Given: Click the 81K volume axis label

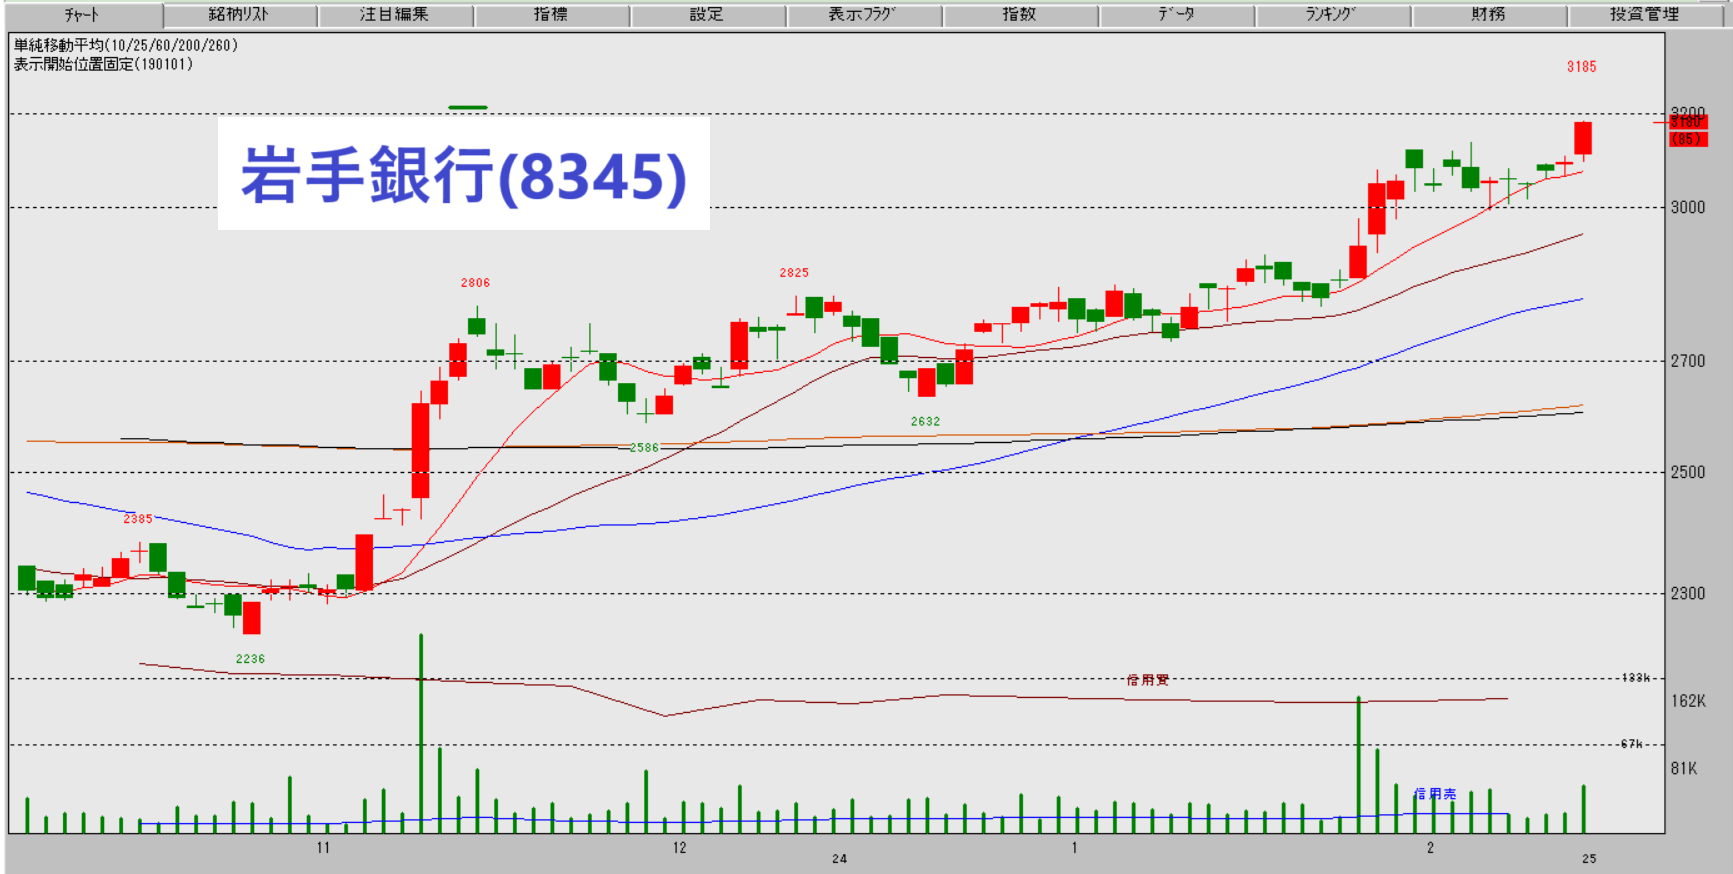Looking at the screenshot, I should pos(1684,768).
